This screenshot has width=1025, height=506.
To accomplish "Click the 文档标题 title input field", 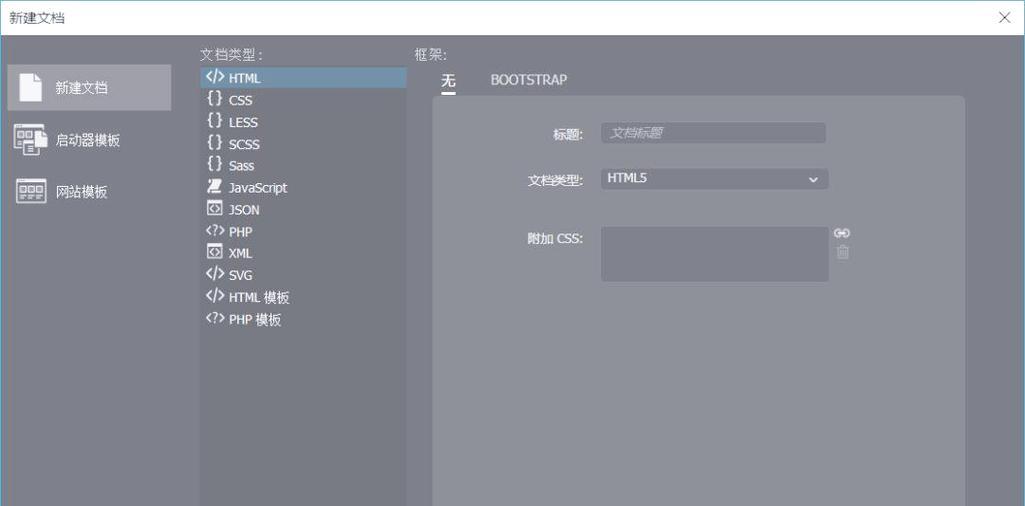I will pyautogui.click(x=713, y=133).
